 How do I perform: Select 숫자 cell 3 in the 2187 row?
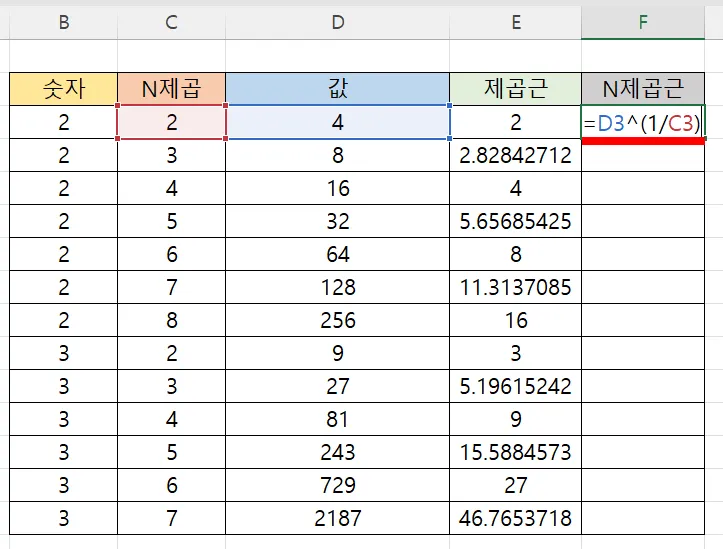point(64,518)
